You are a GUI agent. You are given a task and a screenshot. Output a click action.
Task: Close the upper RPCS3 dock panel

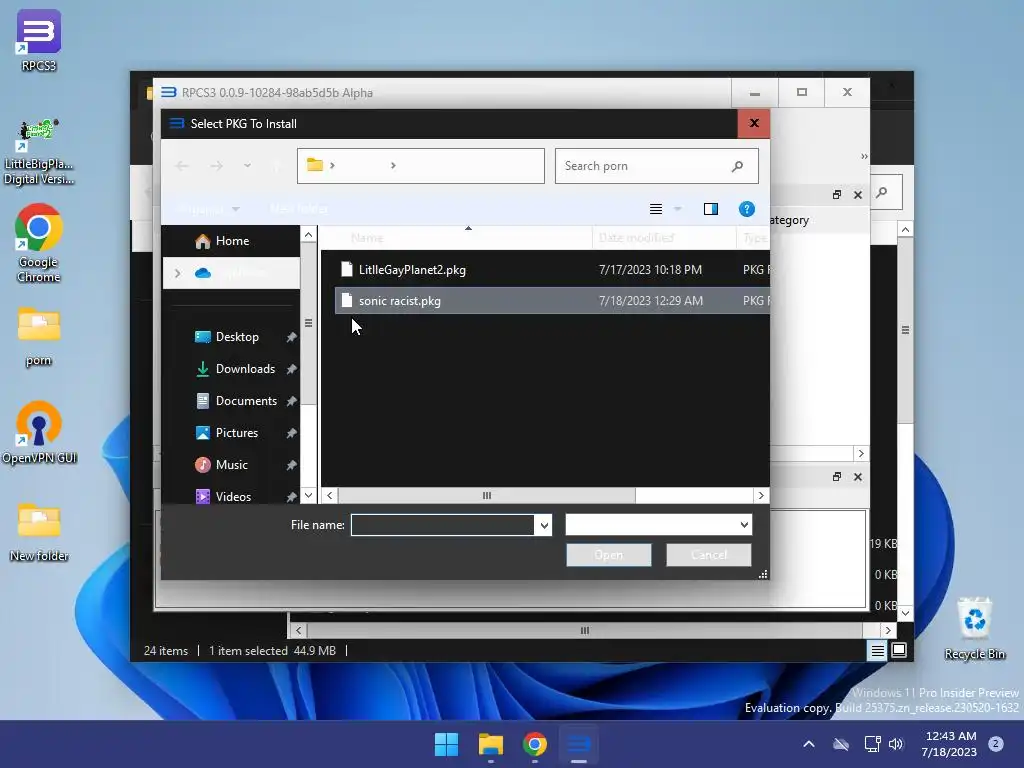point(857,195)
